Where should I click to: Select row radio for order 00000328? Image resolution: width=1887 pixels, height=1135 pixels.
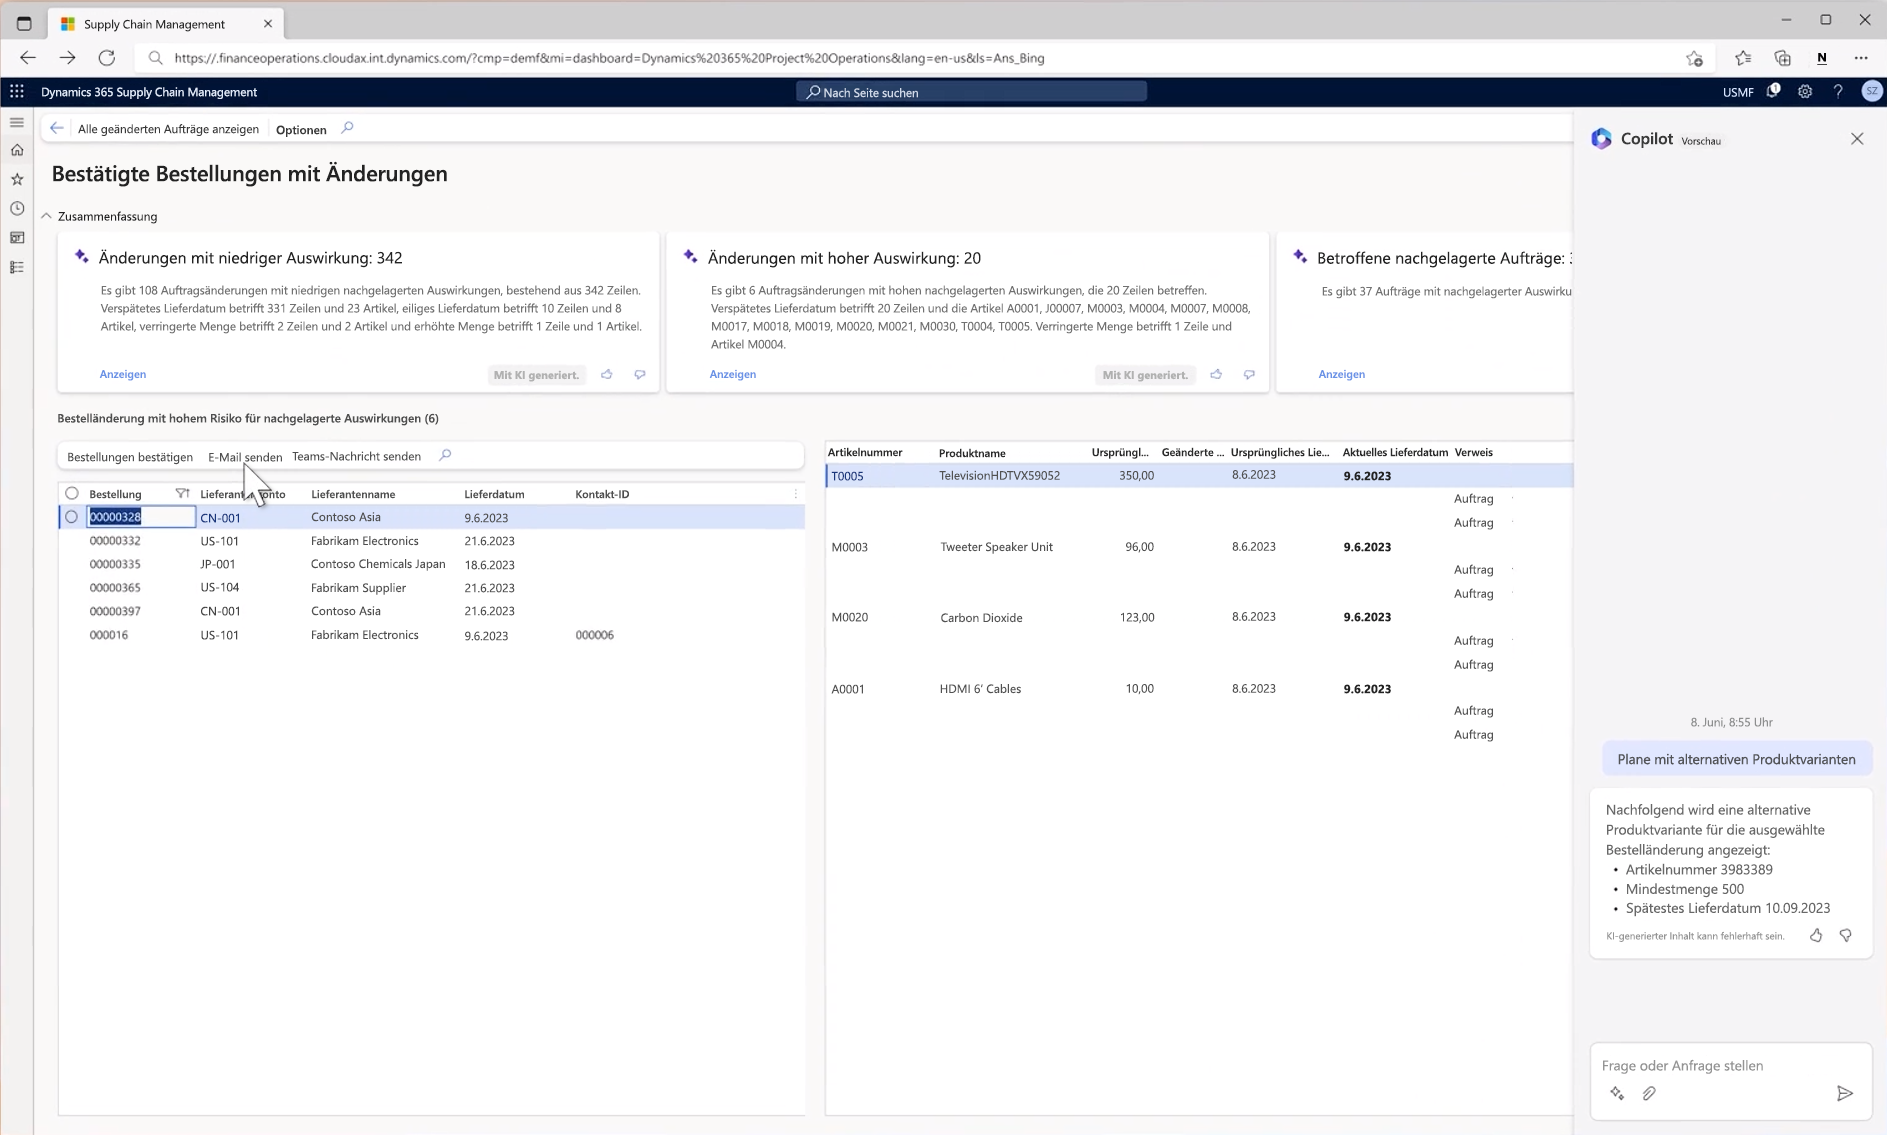tap(71, 517)
